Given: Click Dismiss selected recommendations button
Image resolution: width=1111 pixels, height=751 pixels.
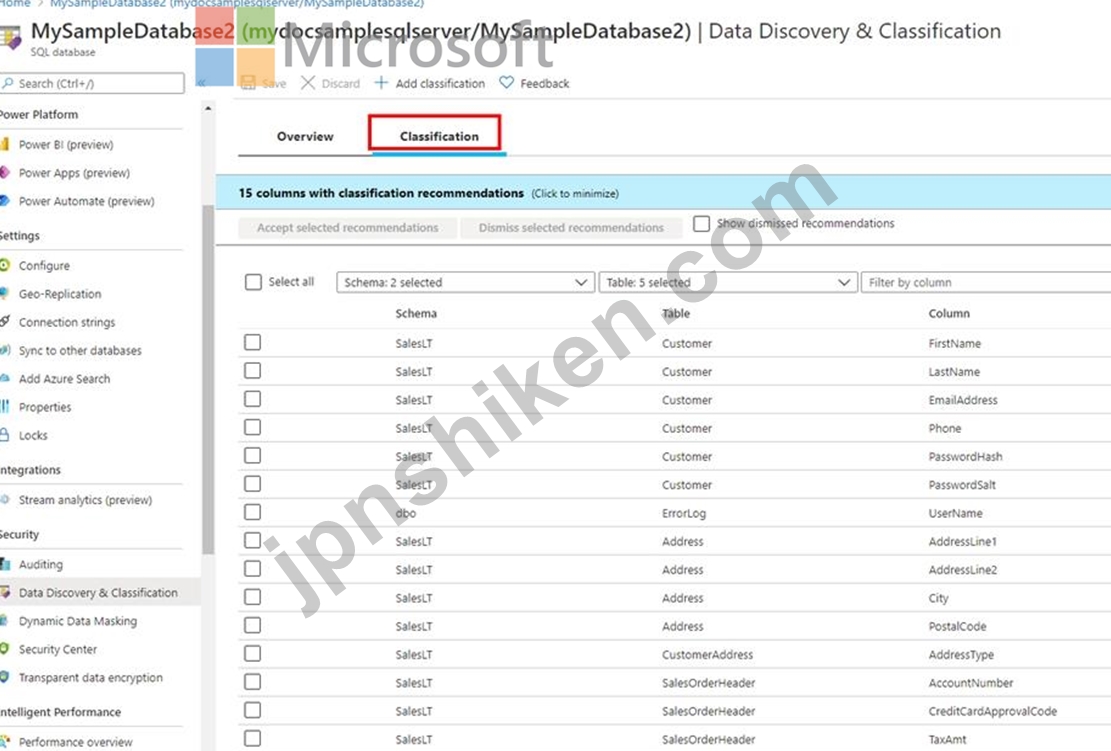Looking at the screenshot, I should click(x=571, y=227).
